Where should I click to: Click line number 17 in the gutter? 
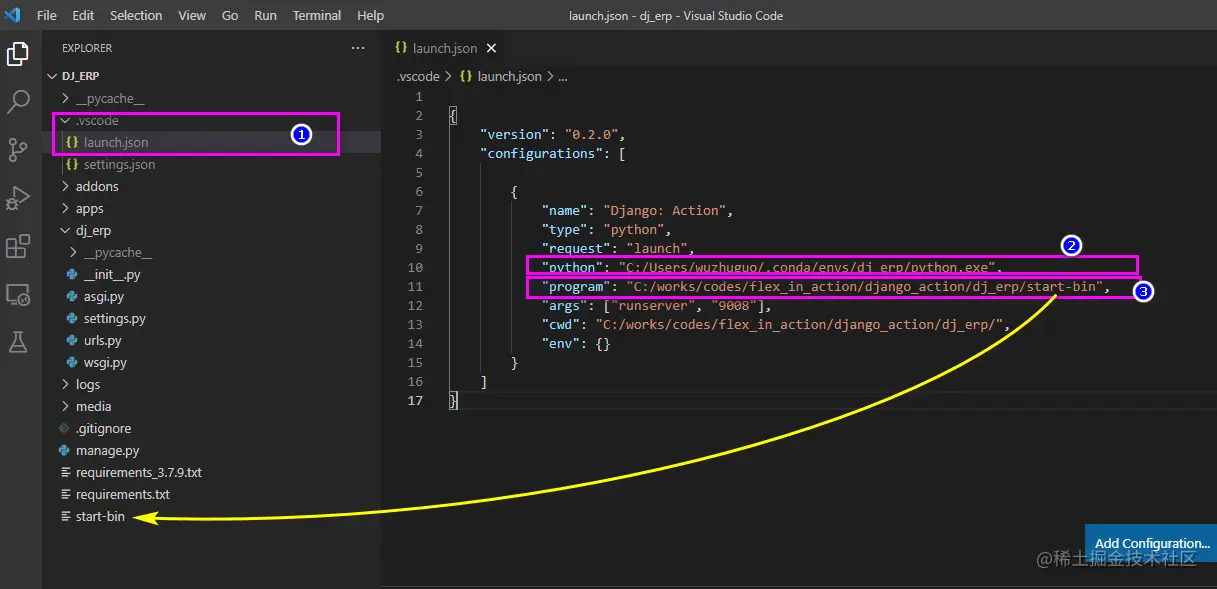(x=416, y=400)
